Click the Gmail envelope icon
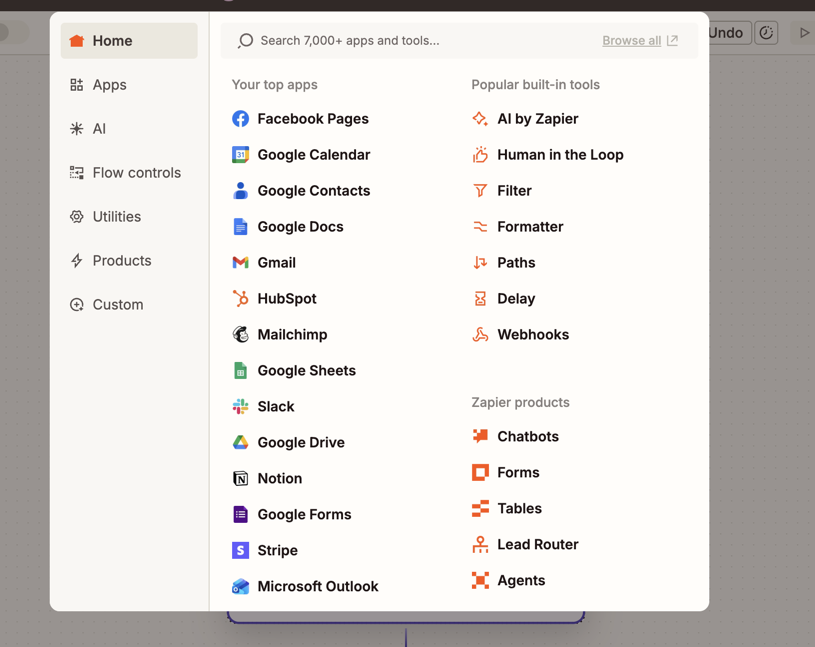Image resolution: width=815 pixels, height=647 pixels. (x=240, y=262)
